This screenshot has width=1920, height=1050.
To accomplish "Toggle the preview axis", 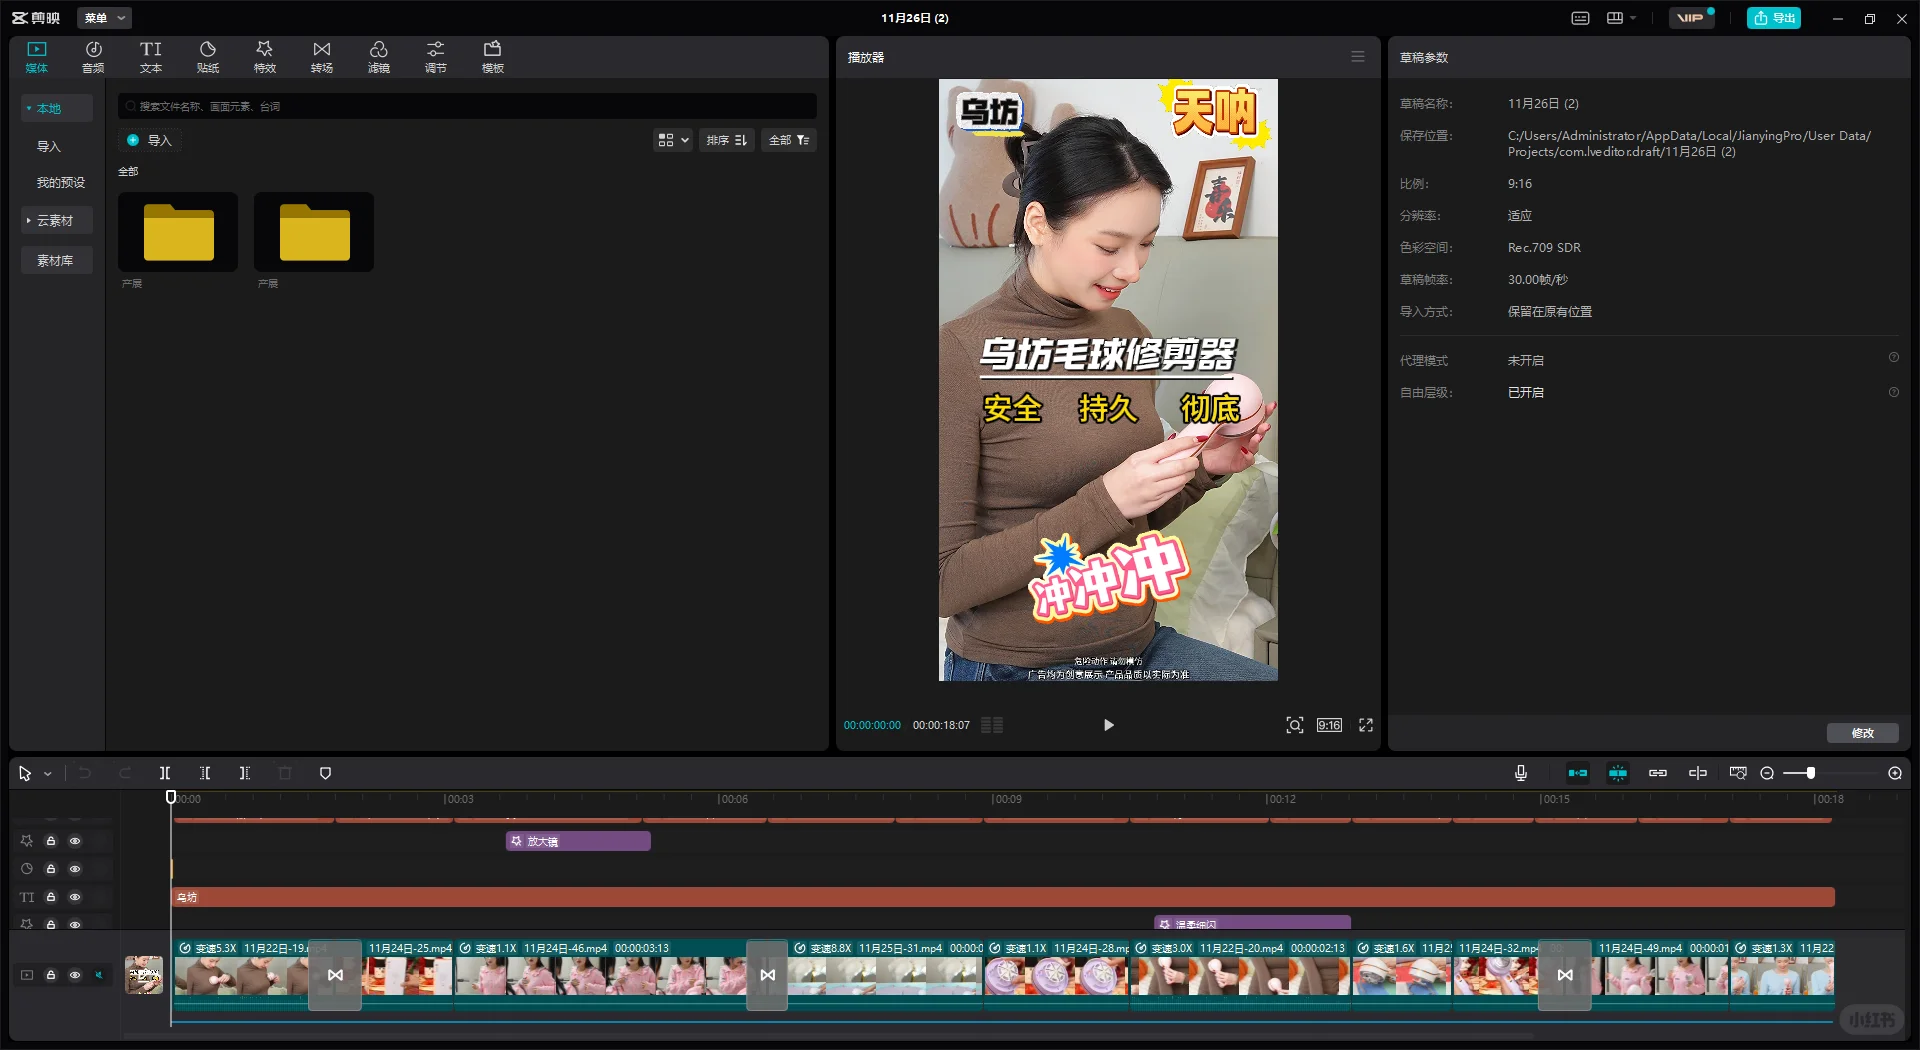I will point(1698,773).
